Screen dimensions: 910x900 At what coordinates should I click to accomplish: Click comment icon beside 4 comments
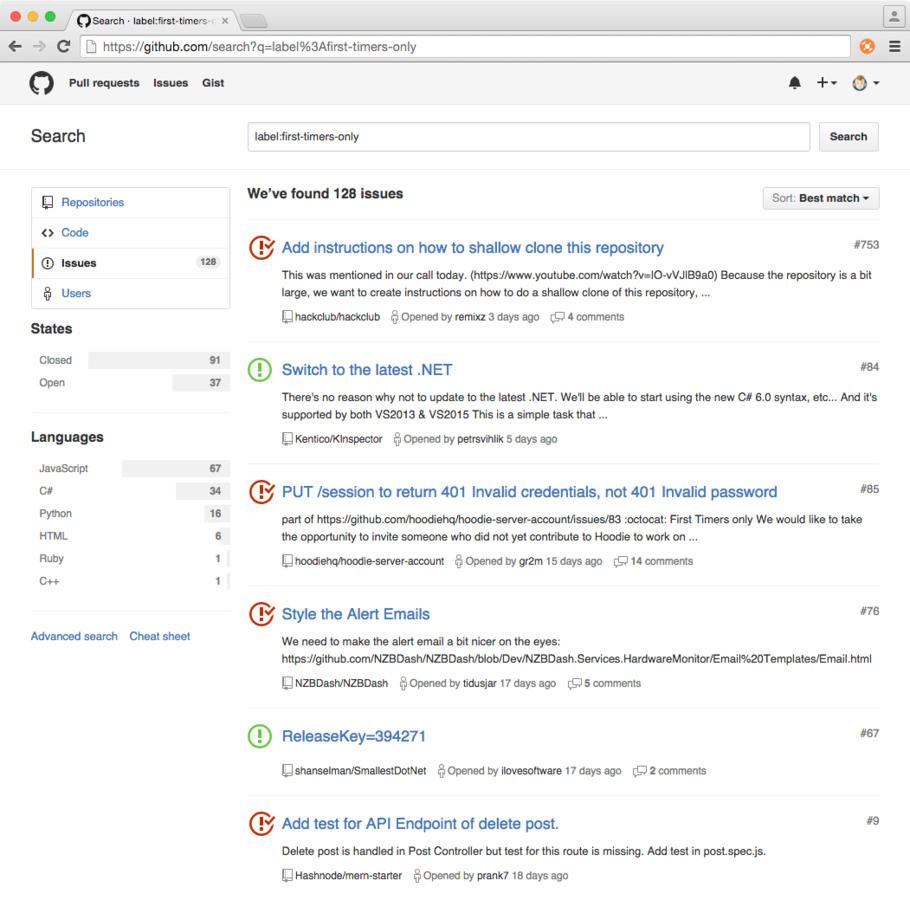tap(557, 317)
